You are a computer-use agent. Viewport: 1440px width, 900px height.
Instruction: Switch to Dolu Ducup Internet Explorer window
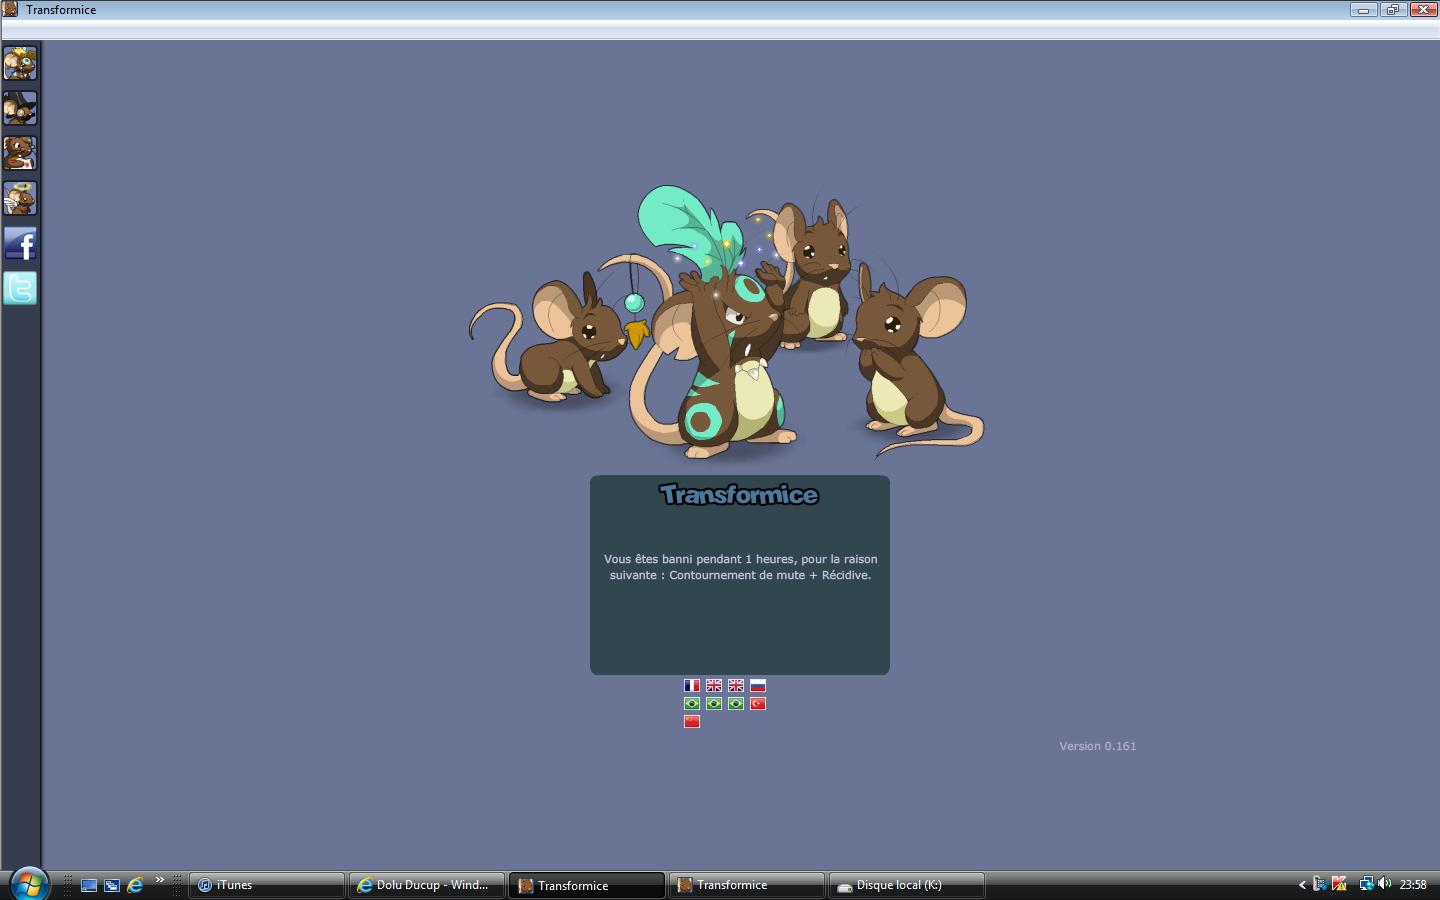tap(427, 885)
